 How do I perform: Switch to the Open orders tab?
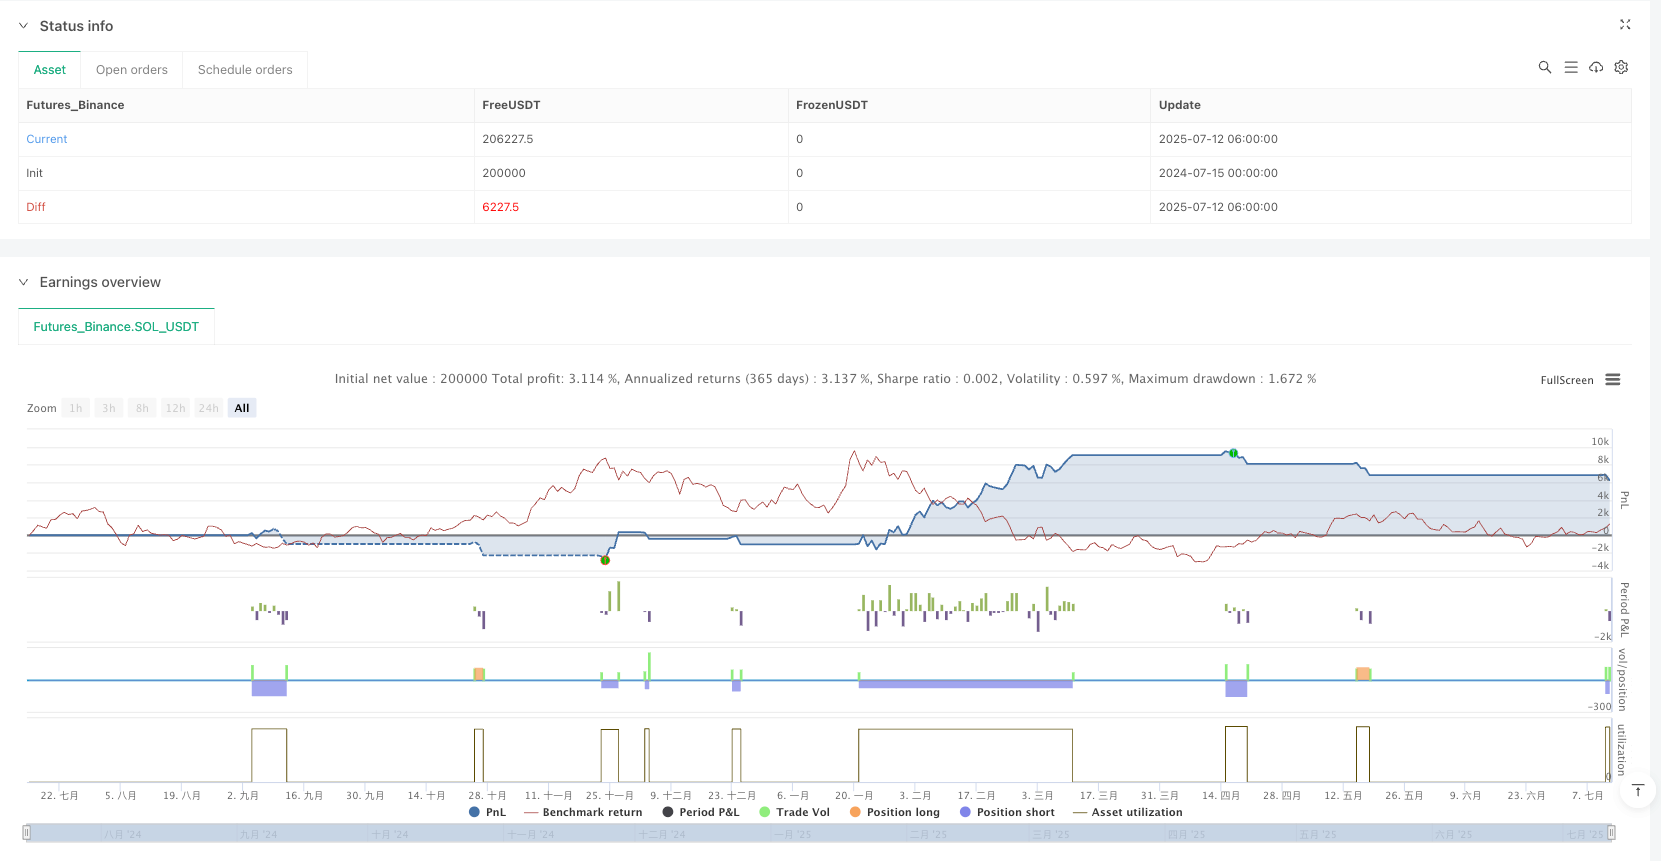[131, 70]
